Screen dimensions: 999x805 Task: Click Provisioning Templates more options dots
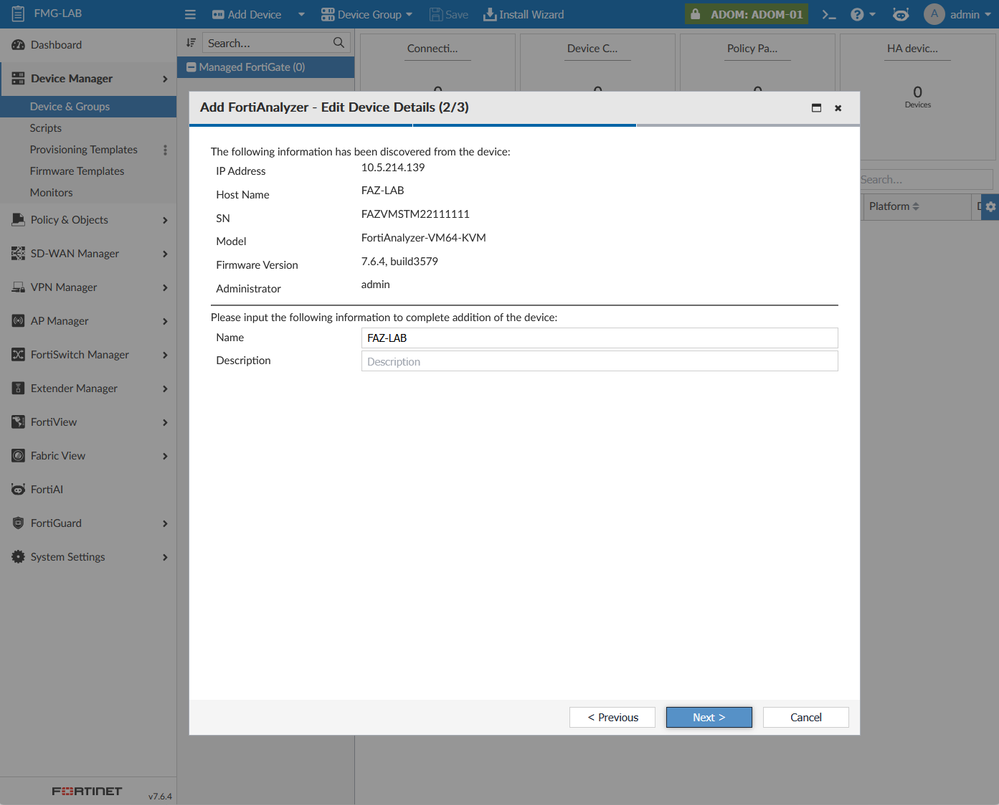point(165,150)
